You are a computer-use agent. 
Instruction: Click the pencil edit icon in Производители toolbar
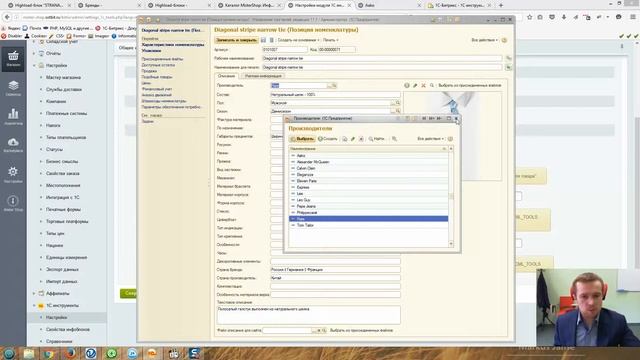(353, 139)
